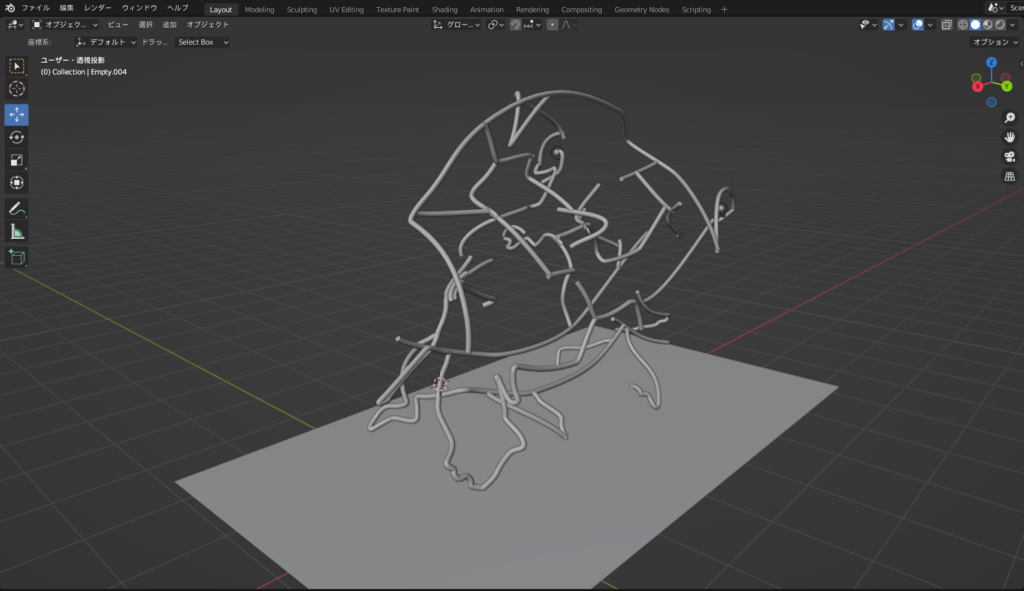
Task: Choose the Move tool
Action: tap(17, 114)
